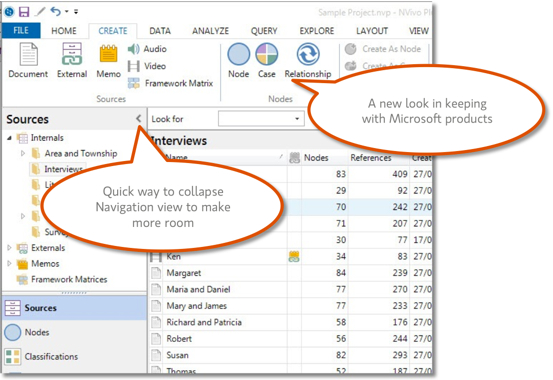Select the Memos folder
The height and width of the screenshot is (380, 553).
45,264
